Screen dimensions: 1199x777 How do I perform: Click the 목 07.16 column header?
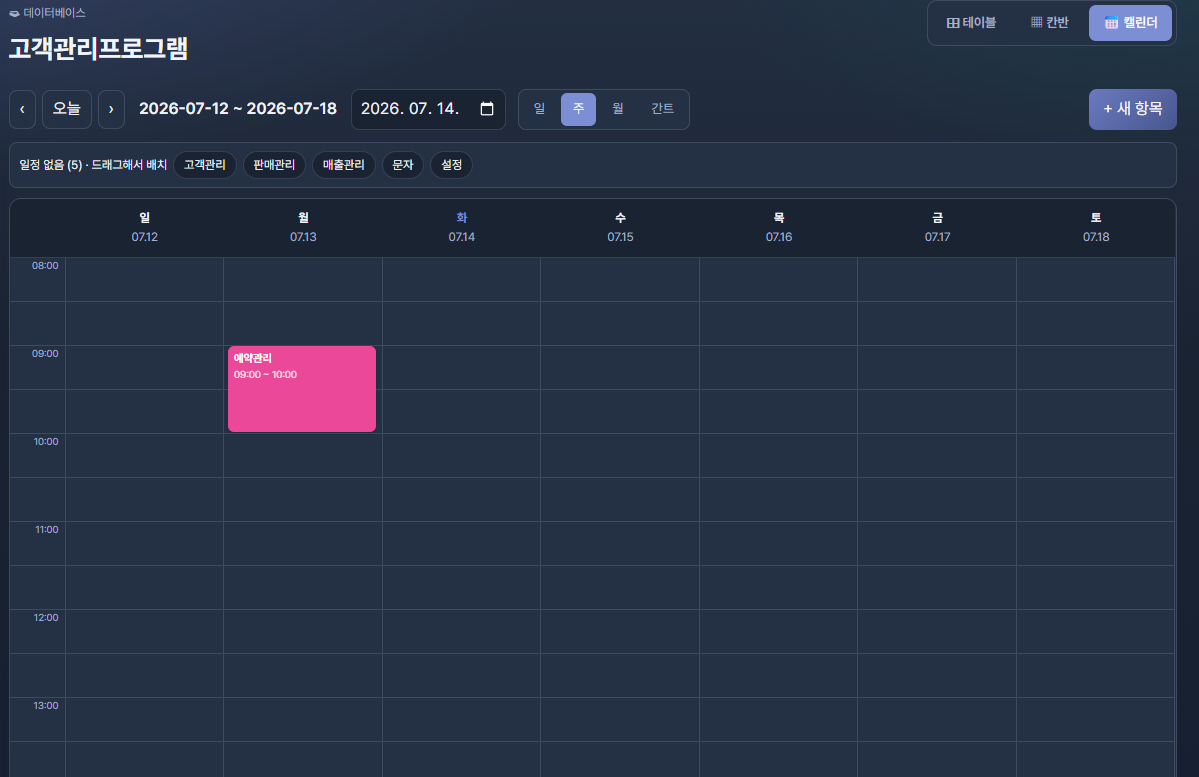click(x=778, y=227)
